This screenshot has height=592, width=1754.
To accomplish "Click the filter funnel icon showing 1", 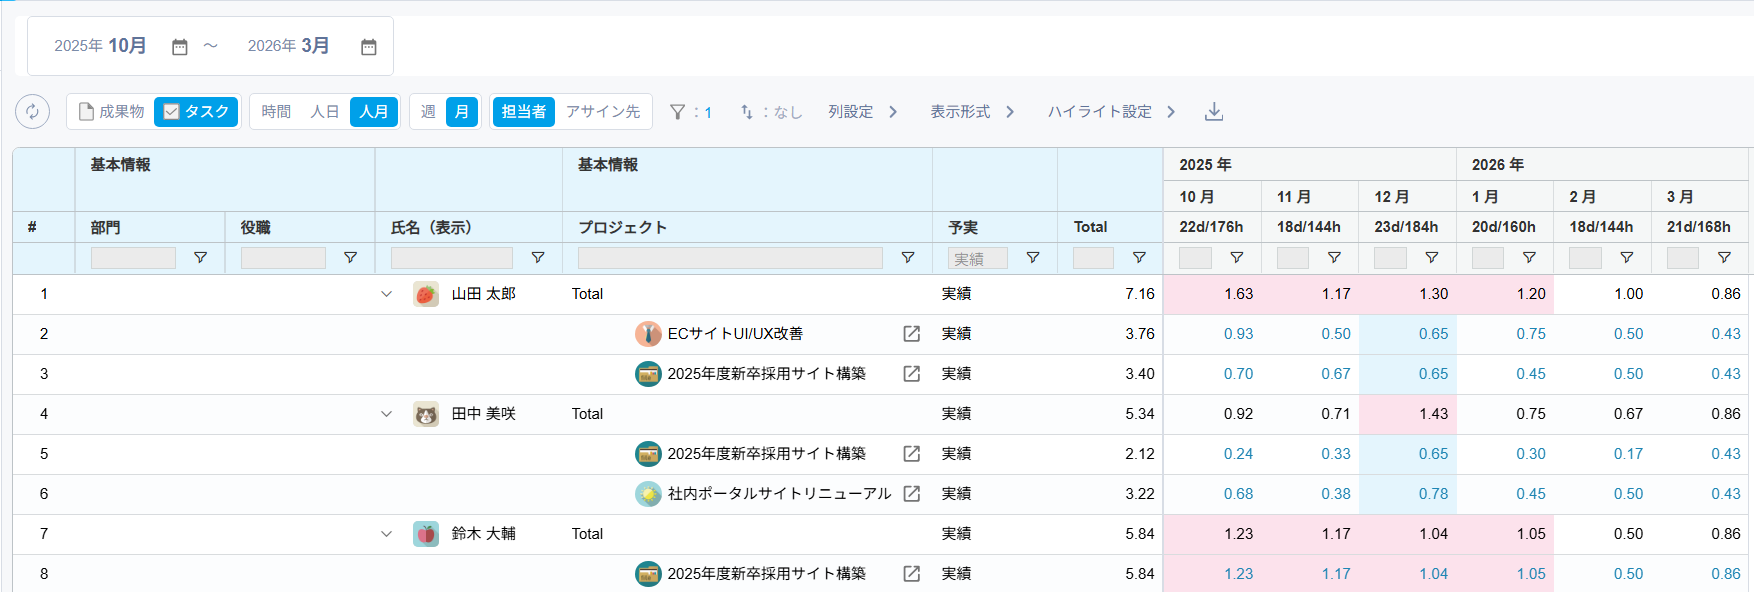I will (x=678, y=112).
